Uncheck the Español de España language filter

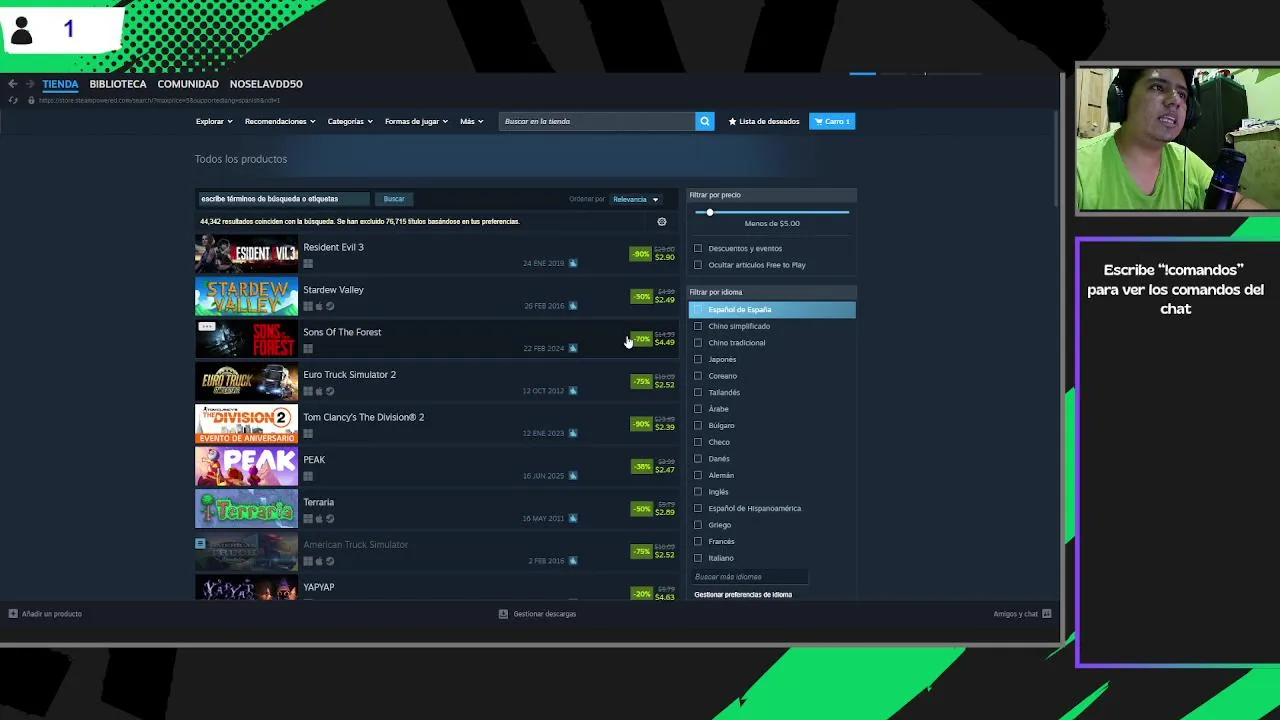(x=698, y=310)
